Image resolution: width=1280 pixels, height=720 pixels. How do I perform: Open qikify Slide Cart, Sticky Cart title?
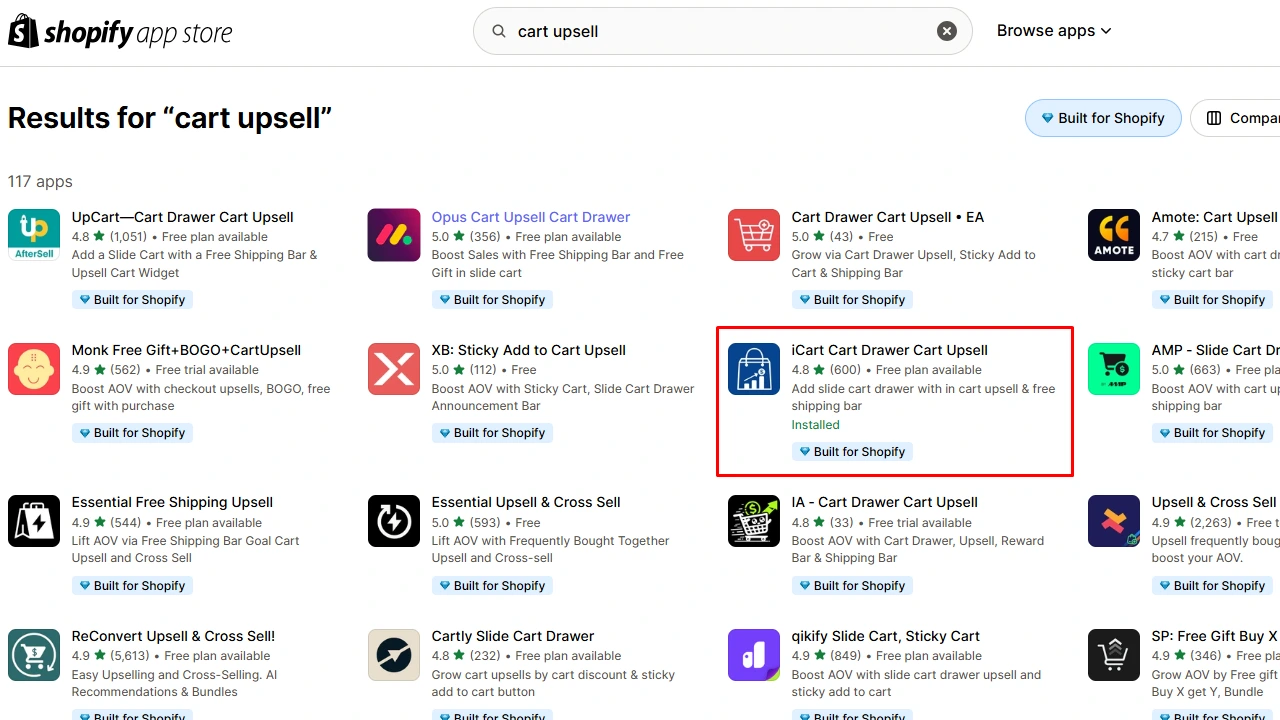886,636
